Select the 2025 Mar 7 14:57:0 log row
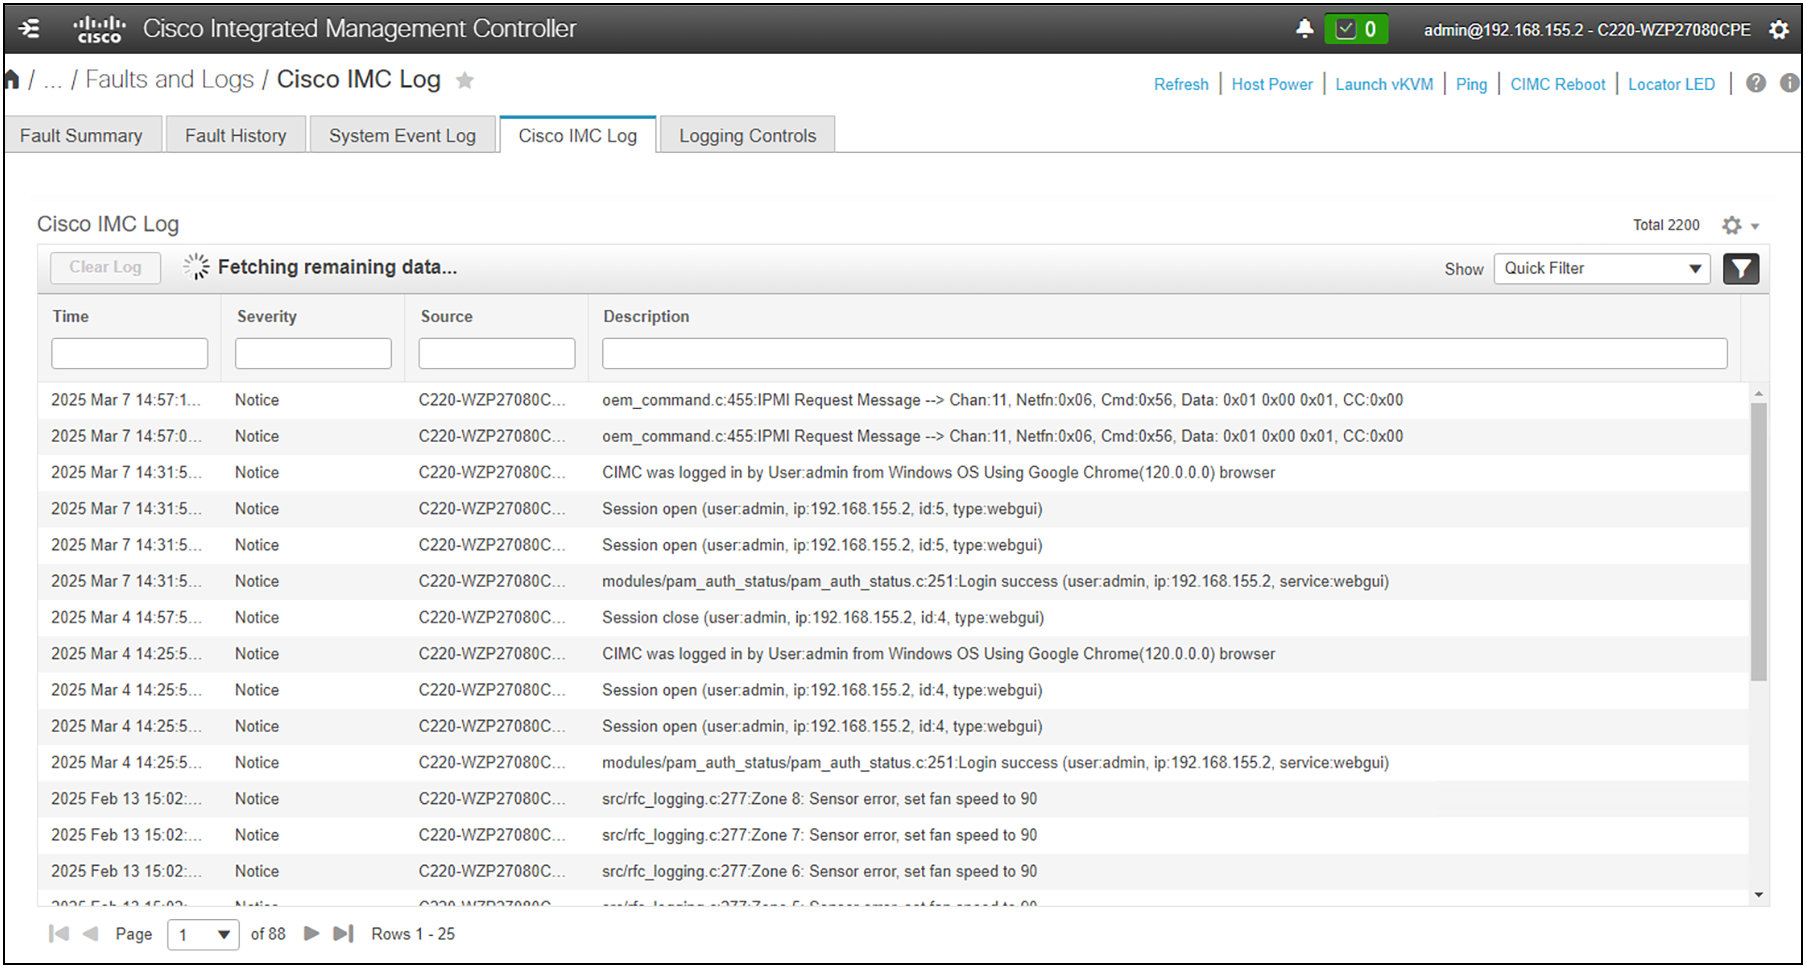This screenshot has height=968, width=1806. (x=893, y=436)
